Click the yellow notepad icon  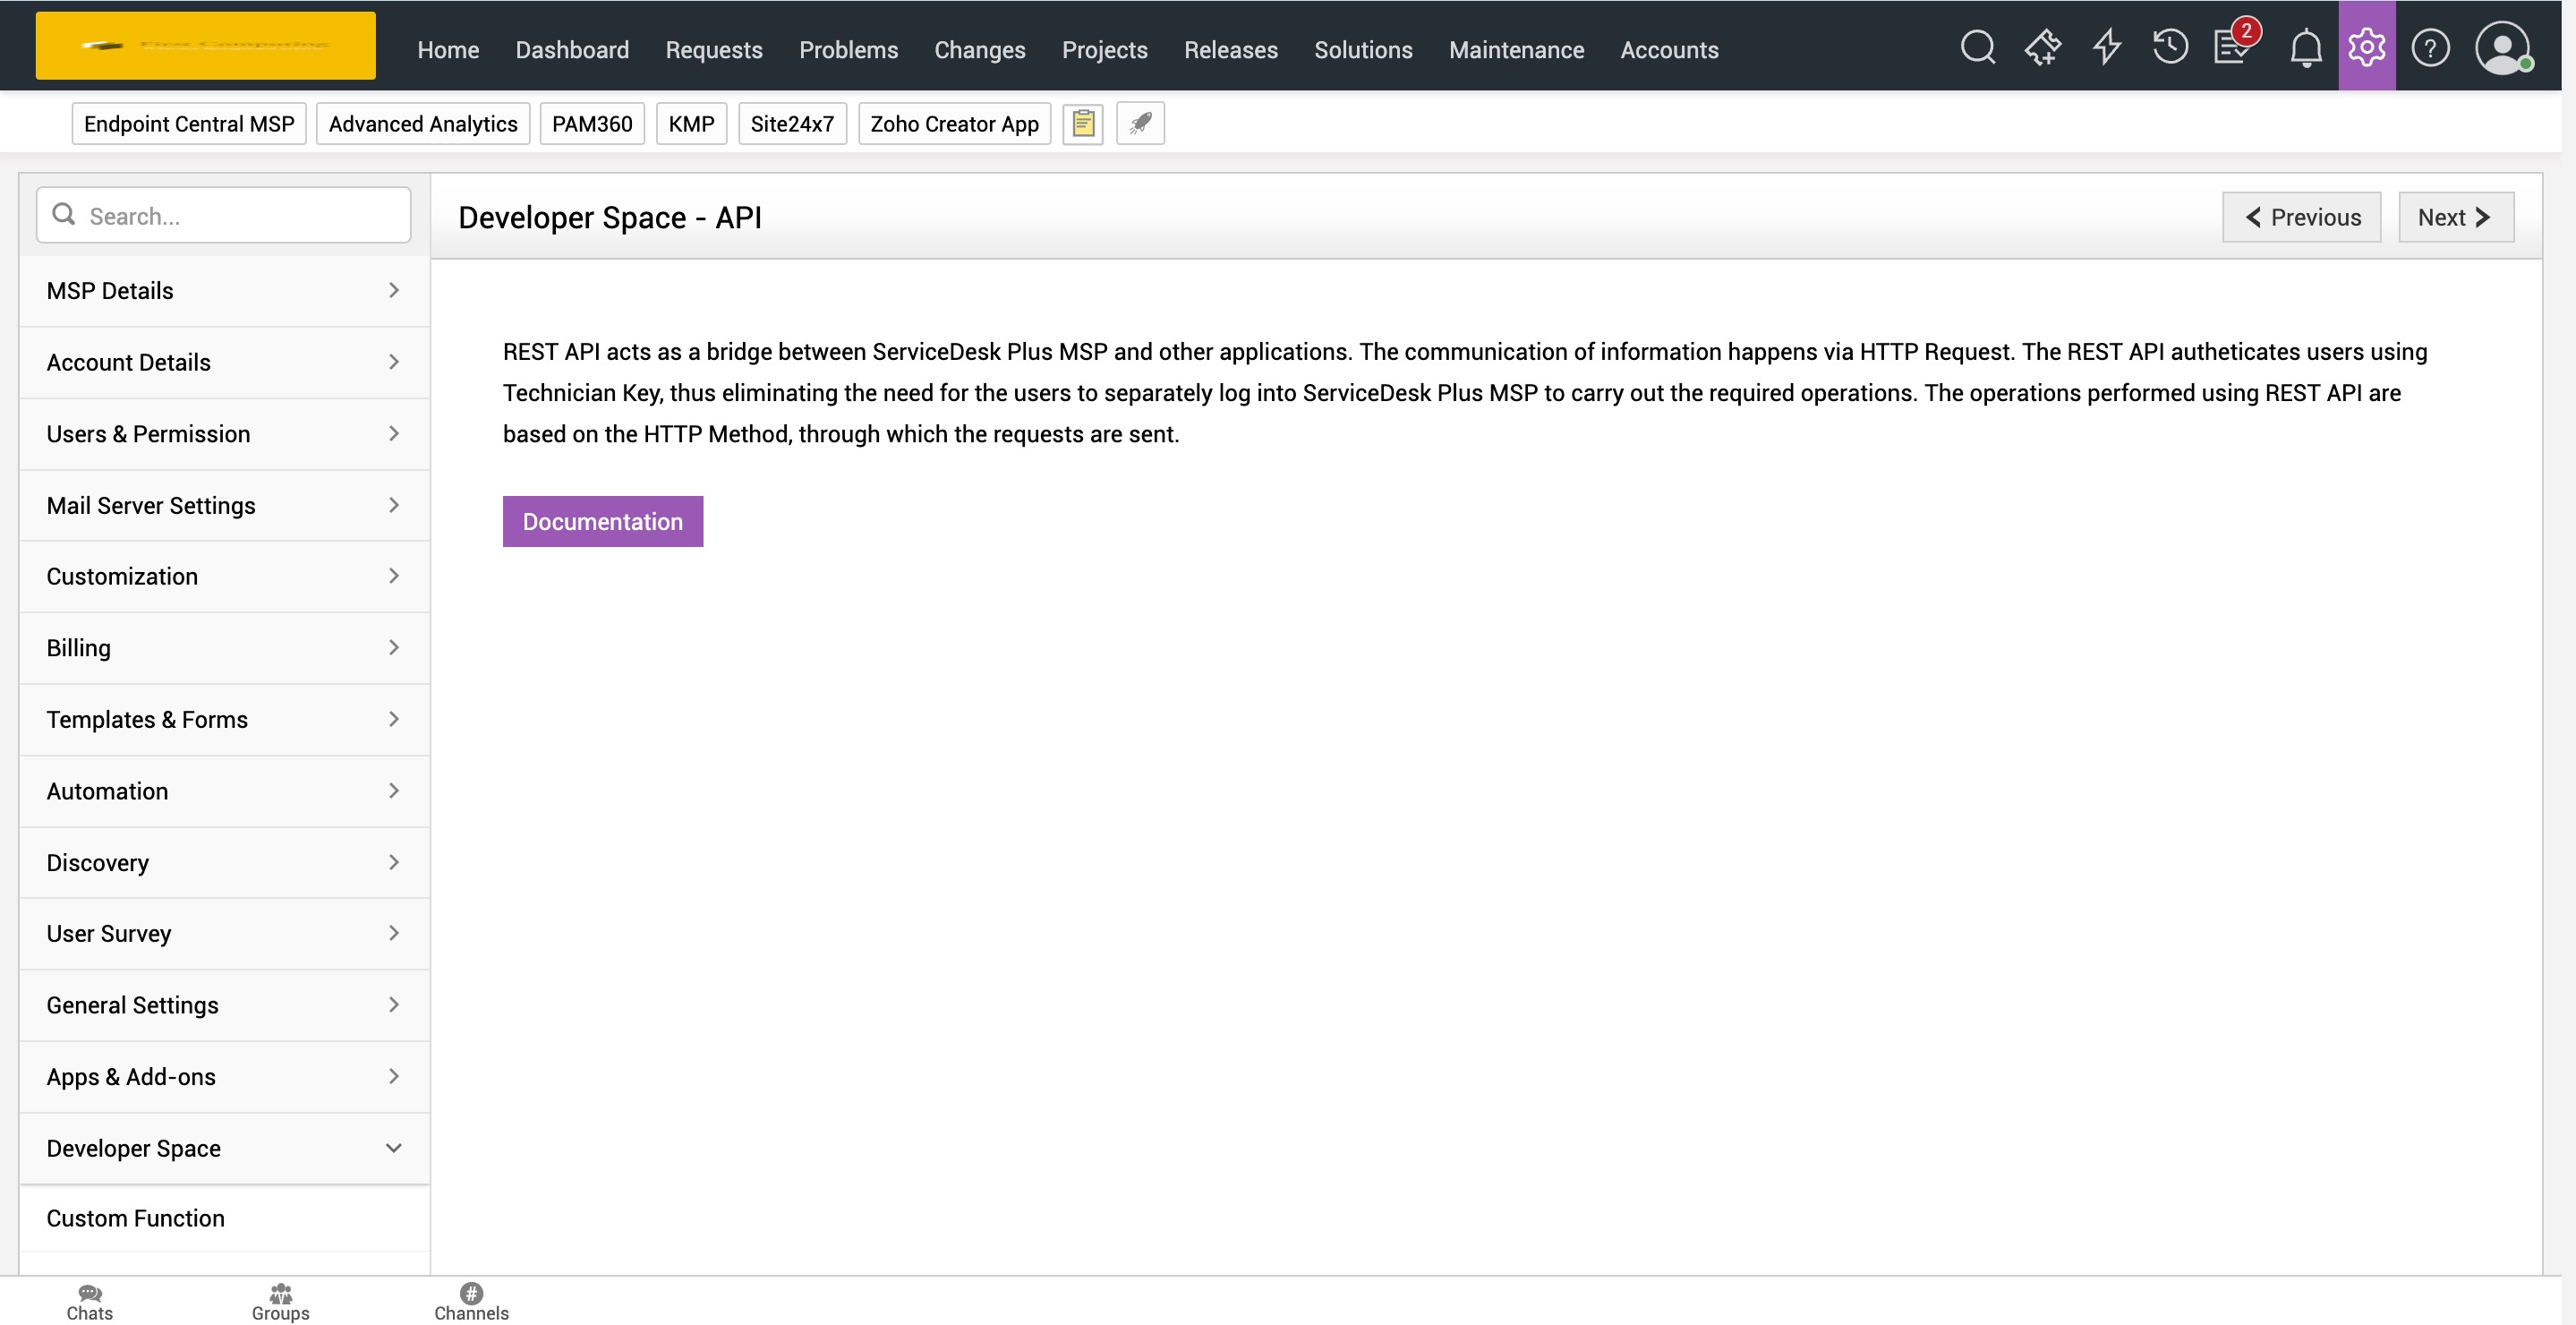point(1082,123)
